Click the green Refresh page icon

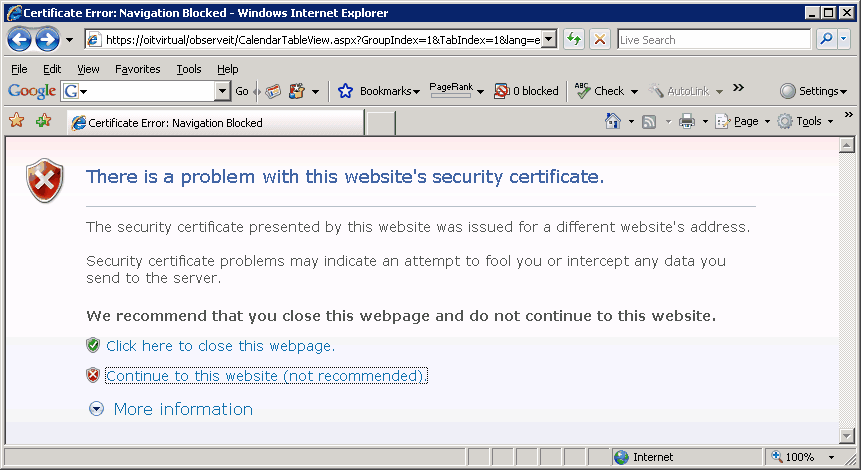[x=574, y=40]
